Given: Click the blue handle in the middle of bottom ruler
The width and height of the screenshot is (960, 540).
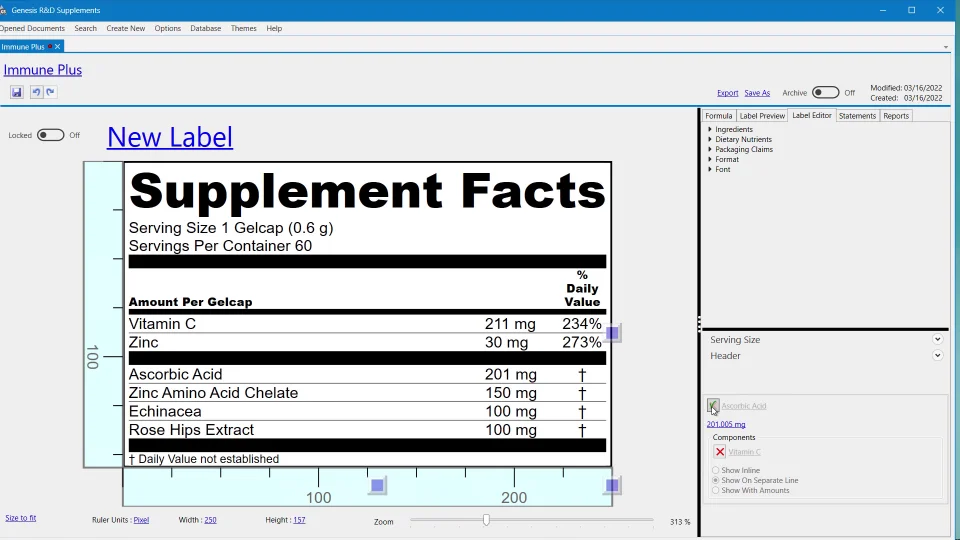Looking at the screenshot, I should (x=377, y=485).
